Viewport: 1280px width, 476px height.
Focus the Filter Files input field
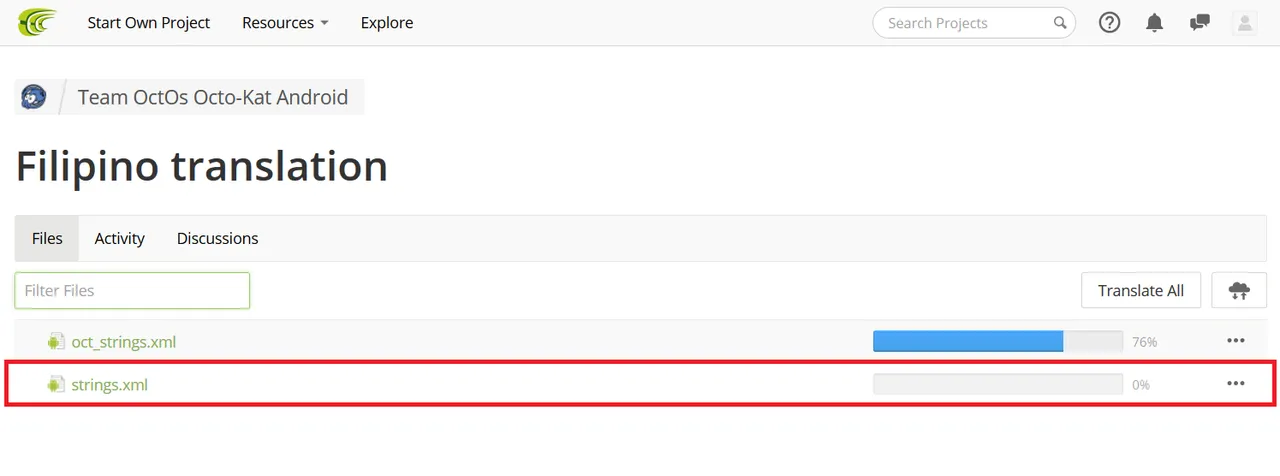[x=132, y=290]
